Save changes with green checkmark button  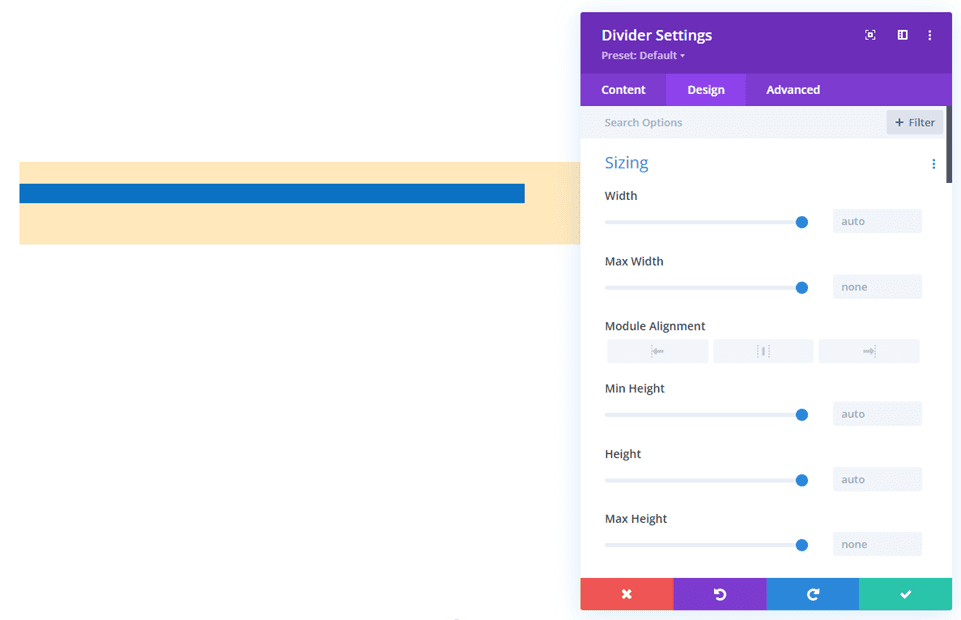point(905,594)
